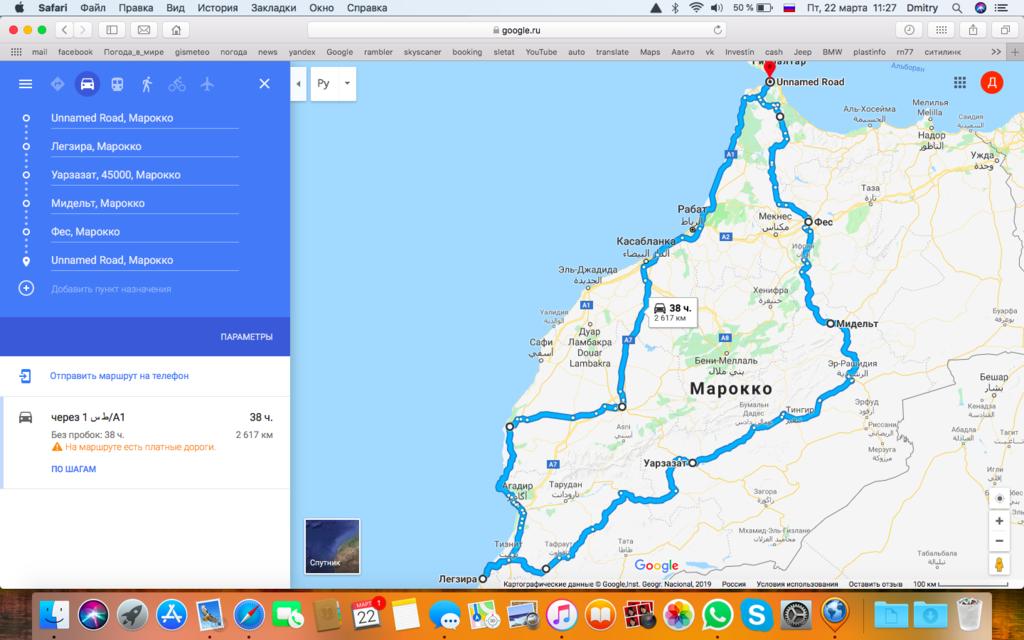Select driving travel mode icon
This screenshot has height=640, width=1024.
coord(87,84)
